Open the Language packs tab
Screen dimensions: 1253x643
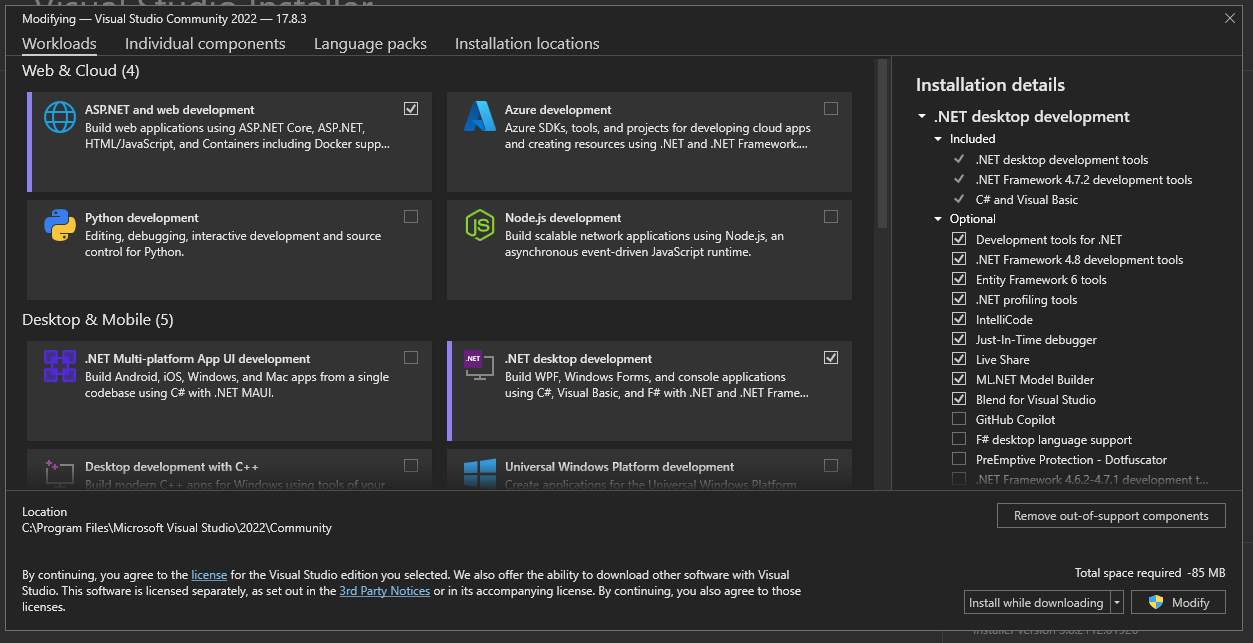click(x=370, y=43)
